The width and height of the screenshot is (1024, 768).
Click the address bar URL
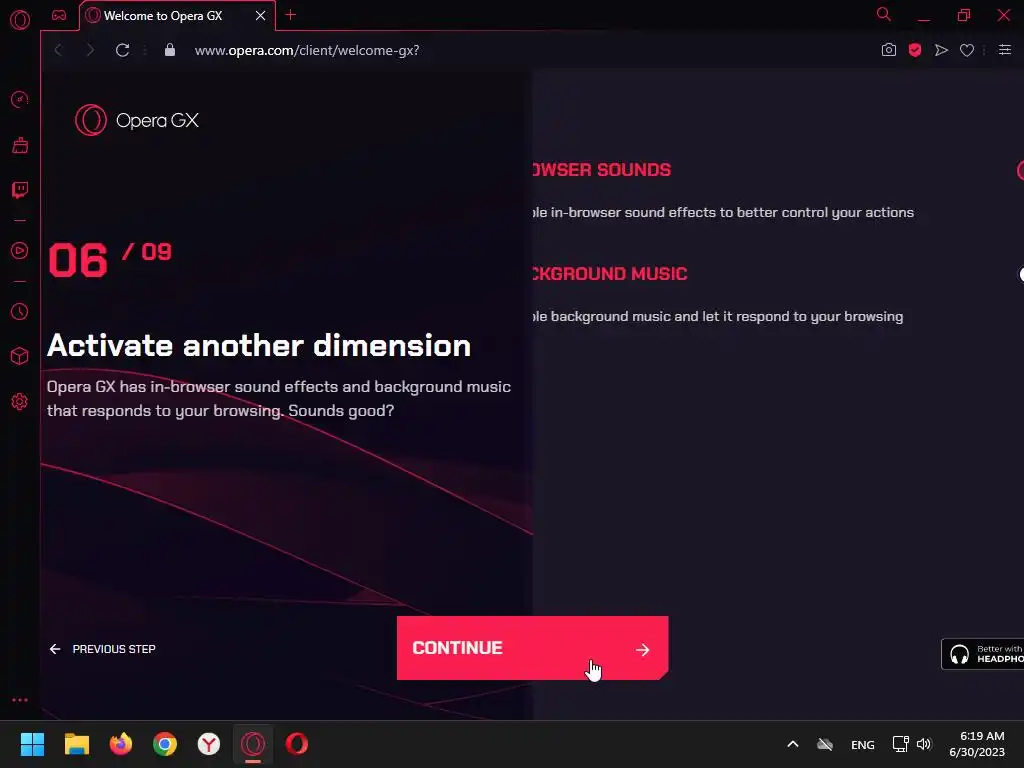(307, 50)
